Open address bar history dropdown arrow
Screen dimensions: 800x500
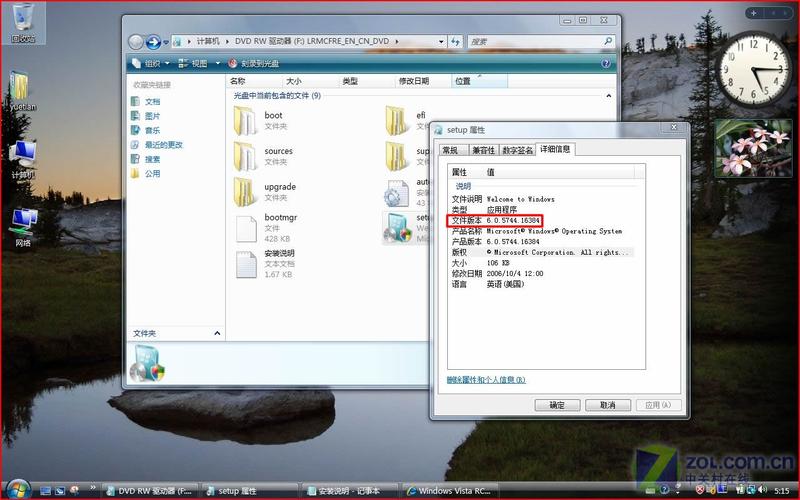coord(441,42)
